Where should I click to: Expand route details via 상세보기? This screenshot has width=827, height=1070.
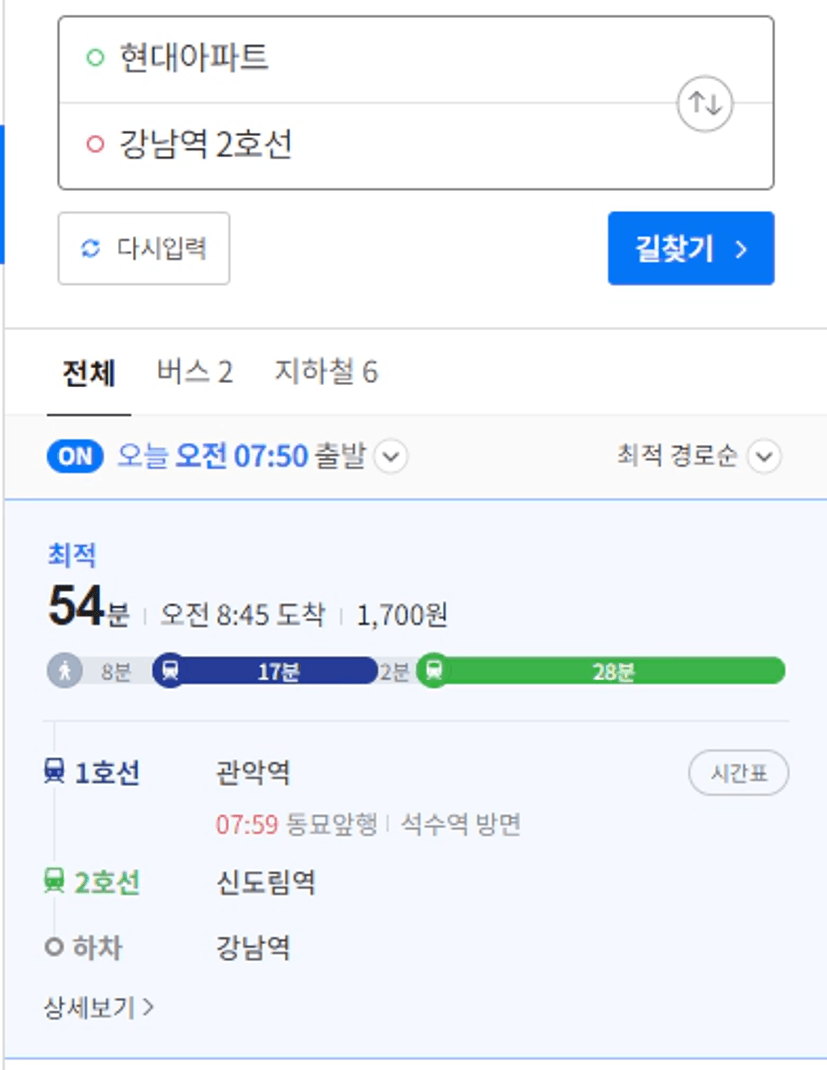coord(98,1007)
